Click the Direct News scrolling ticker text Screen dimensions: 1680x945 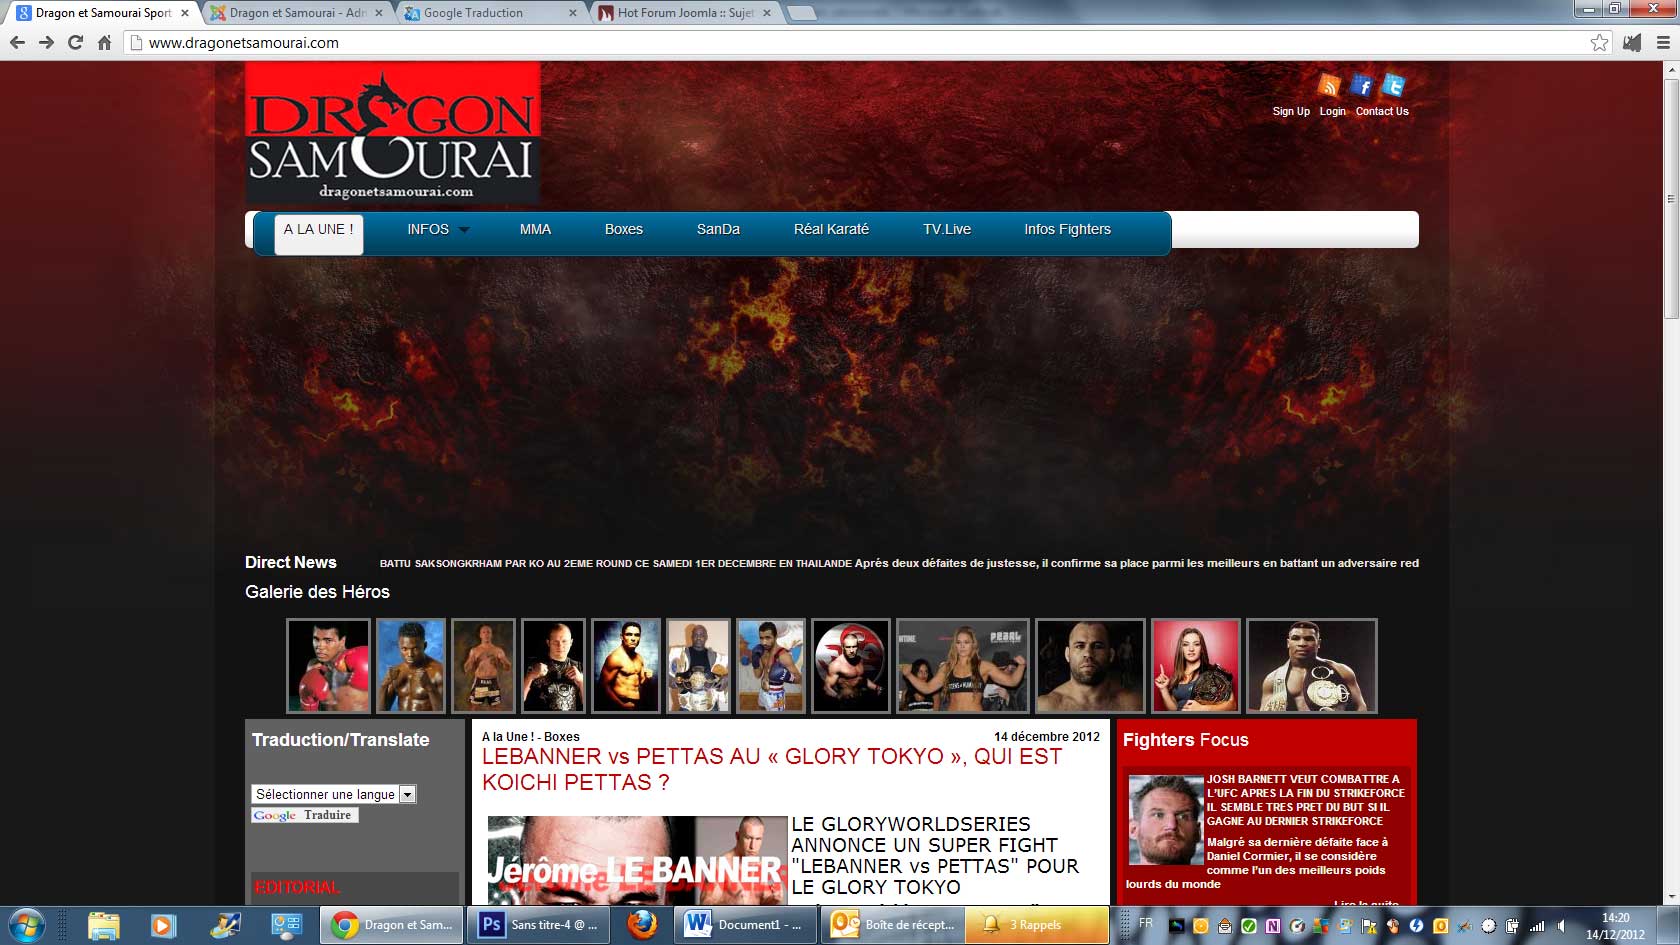pyautogui.click(x=899, y=563)
